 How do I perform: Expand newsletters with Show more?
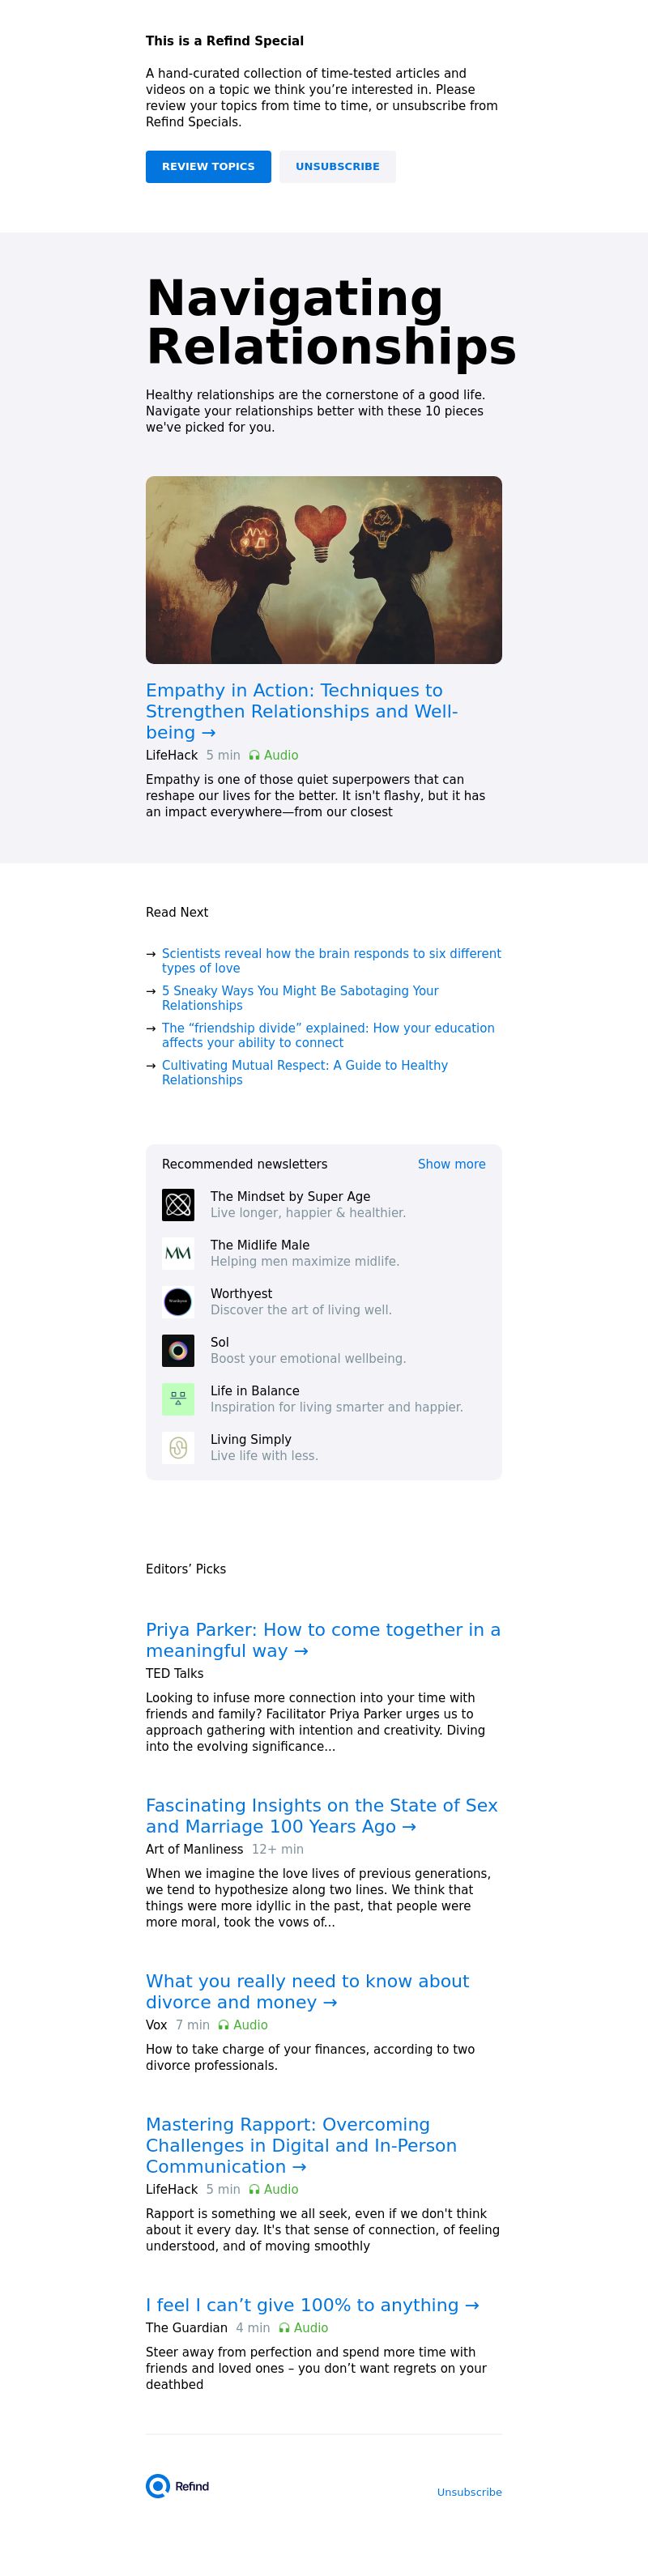pyautogui.click(x=451, y=1164)
